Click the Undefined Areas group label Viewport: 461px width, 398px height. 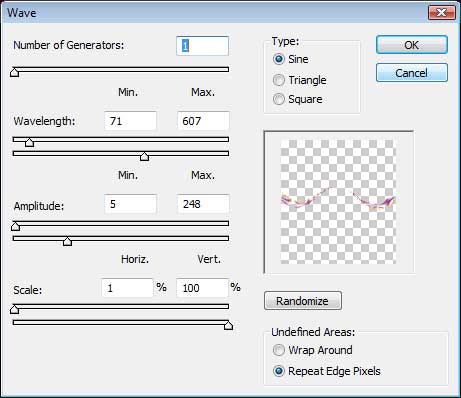click(x=313, y=332)
